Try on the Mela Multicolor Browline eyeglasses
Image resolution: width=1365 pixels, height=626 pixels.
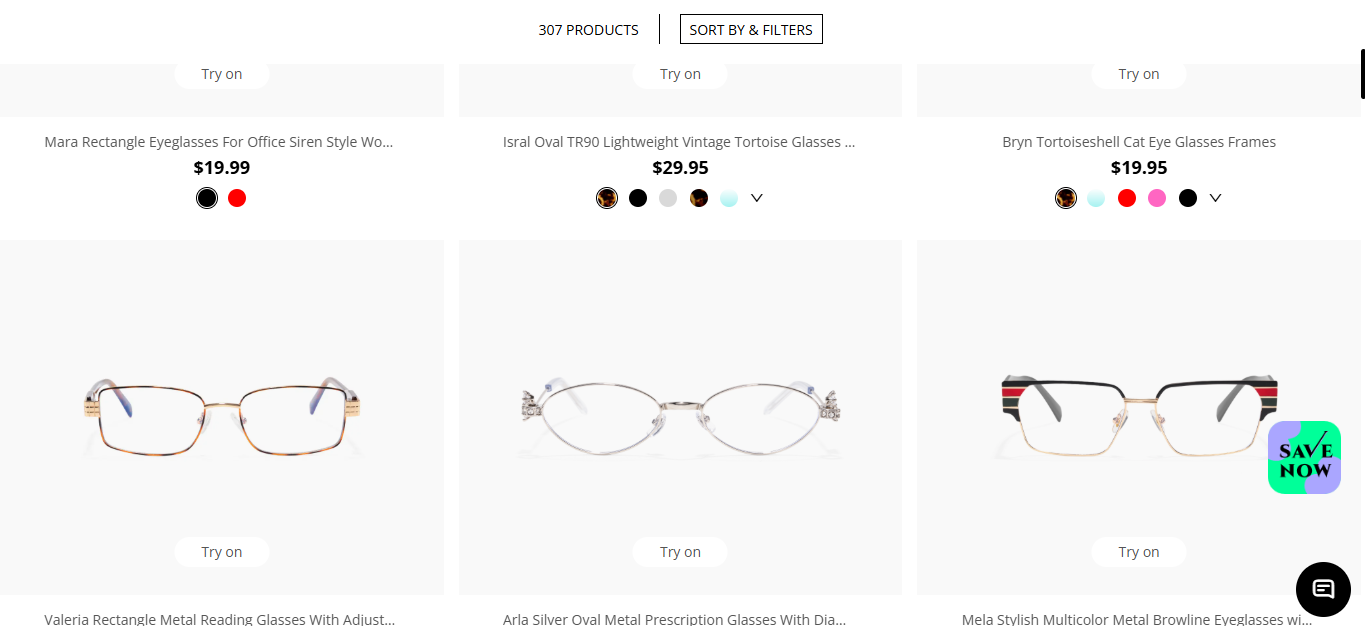tap(1138, 552)
